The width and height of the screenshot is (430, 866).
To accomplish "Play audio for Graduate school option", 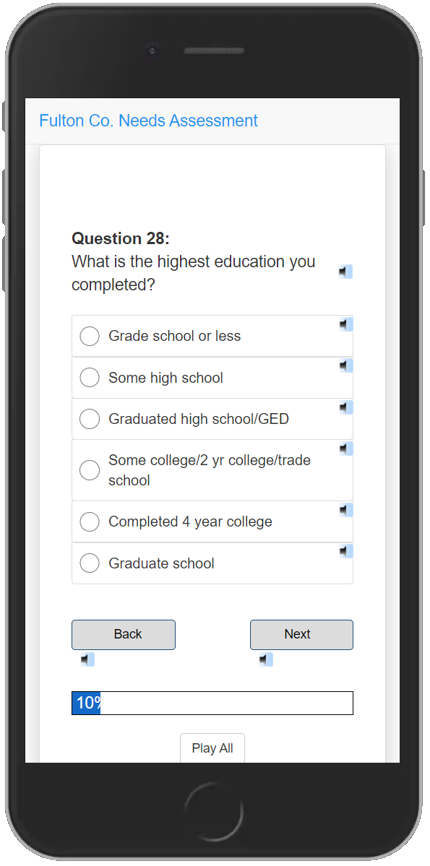I will (346, 551).
